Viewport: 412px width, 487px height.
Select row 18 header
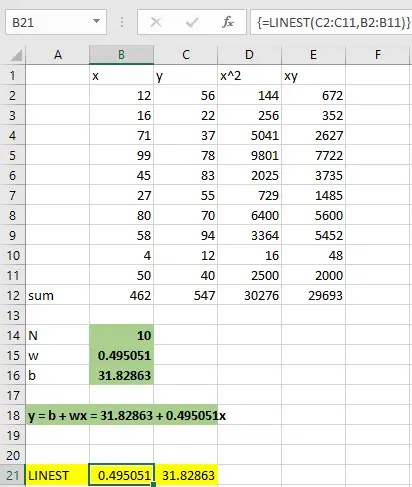click(13, 415)
